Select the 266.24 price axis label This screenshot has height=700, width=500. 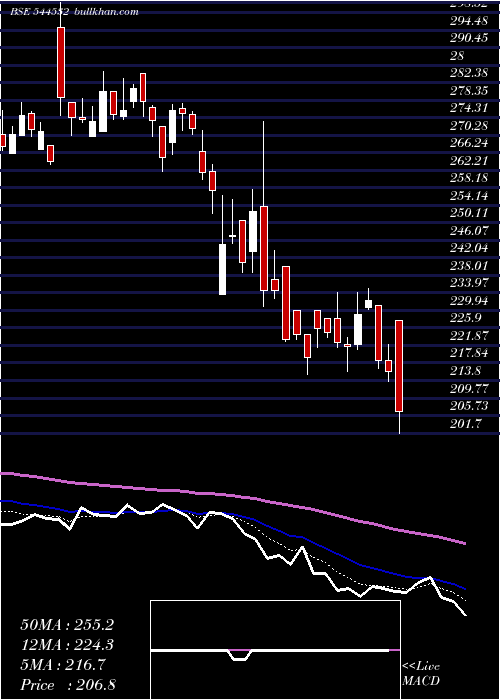469,143
